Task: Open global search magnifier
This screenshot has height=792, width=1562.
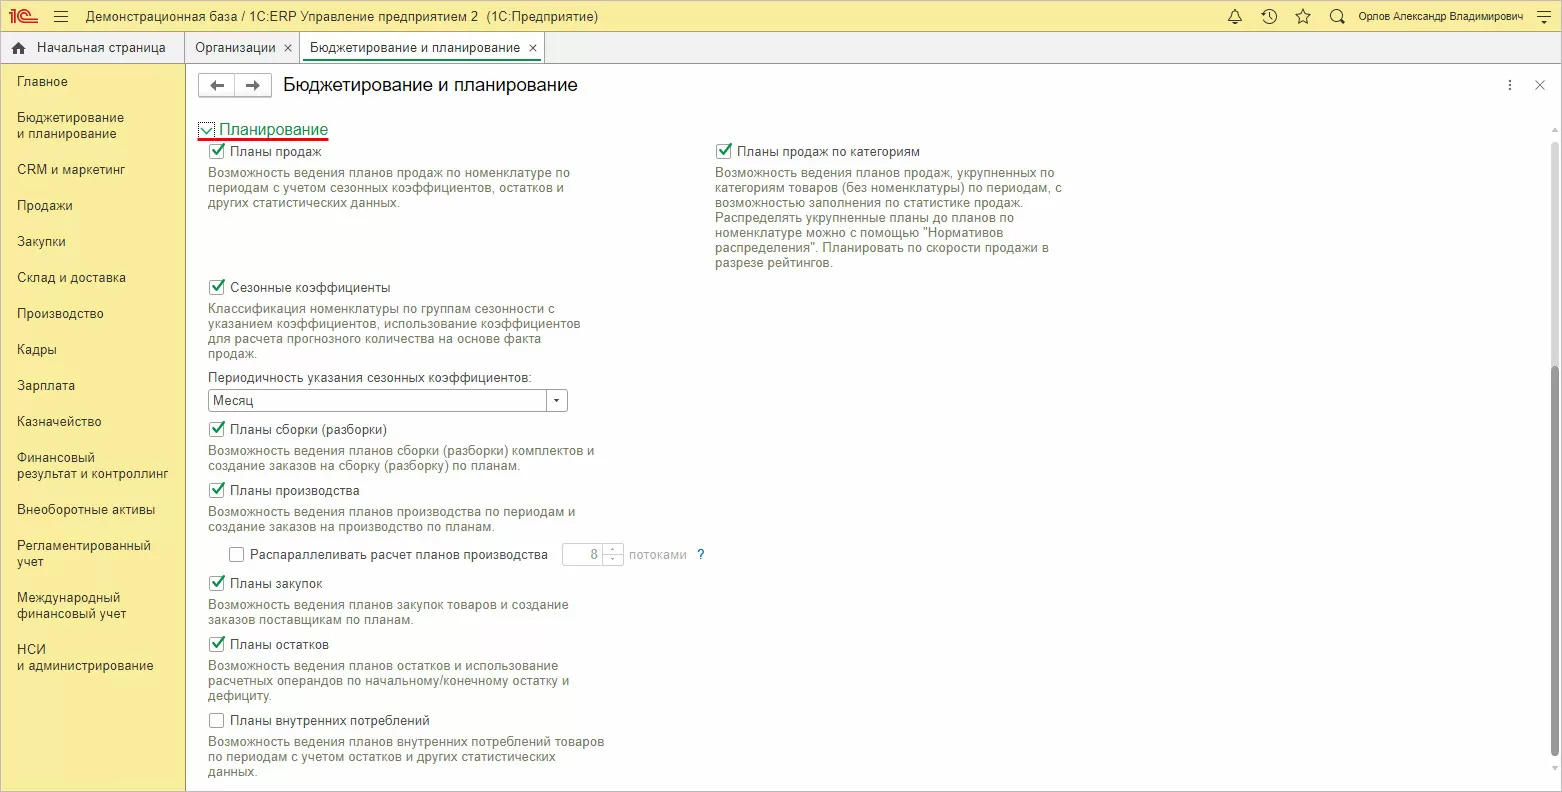Action: [x=1337, y=17]
